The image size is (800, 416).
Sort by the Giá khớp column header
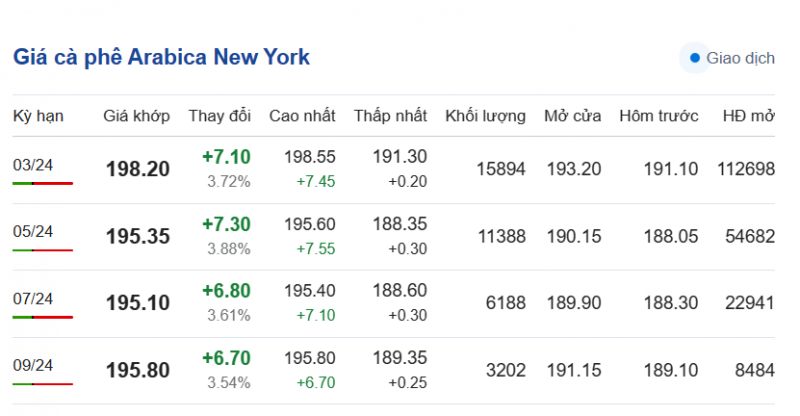coord(137,116)
